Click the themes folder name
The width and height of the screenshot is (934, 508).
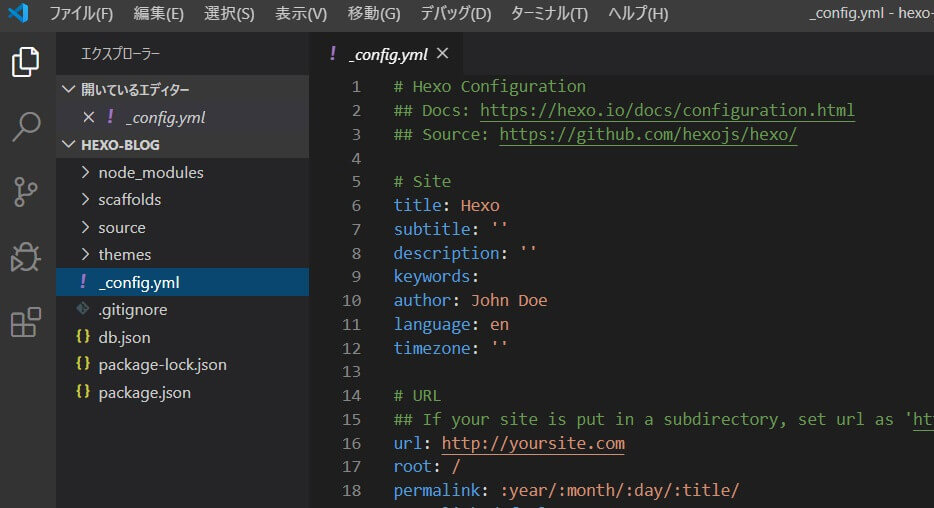124,254
